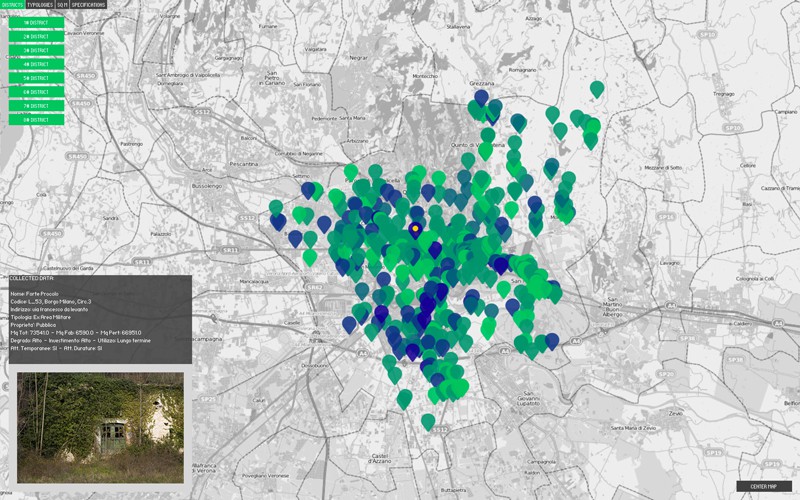Select the pin with yellow dot
Viewport: 800px width, 500px height.
[x=415, y=229]
